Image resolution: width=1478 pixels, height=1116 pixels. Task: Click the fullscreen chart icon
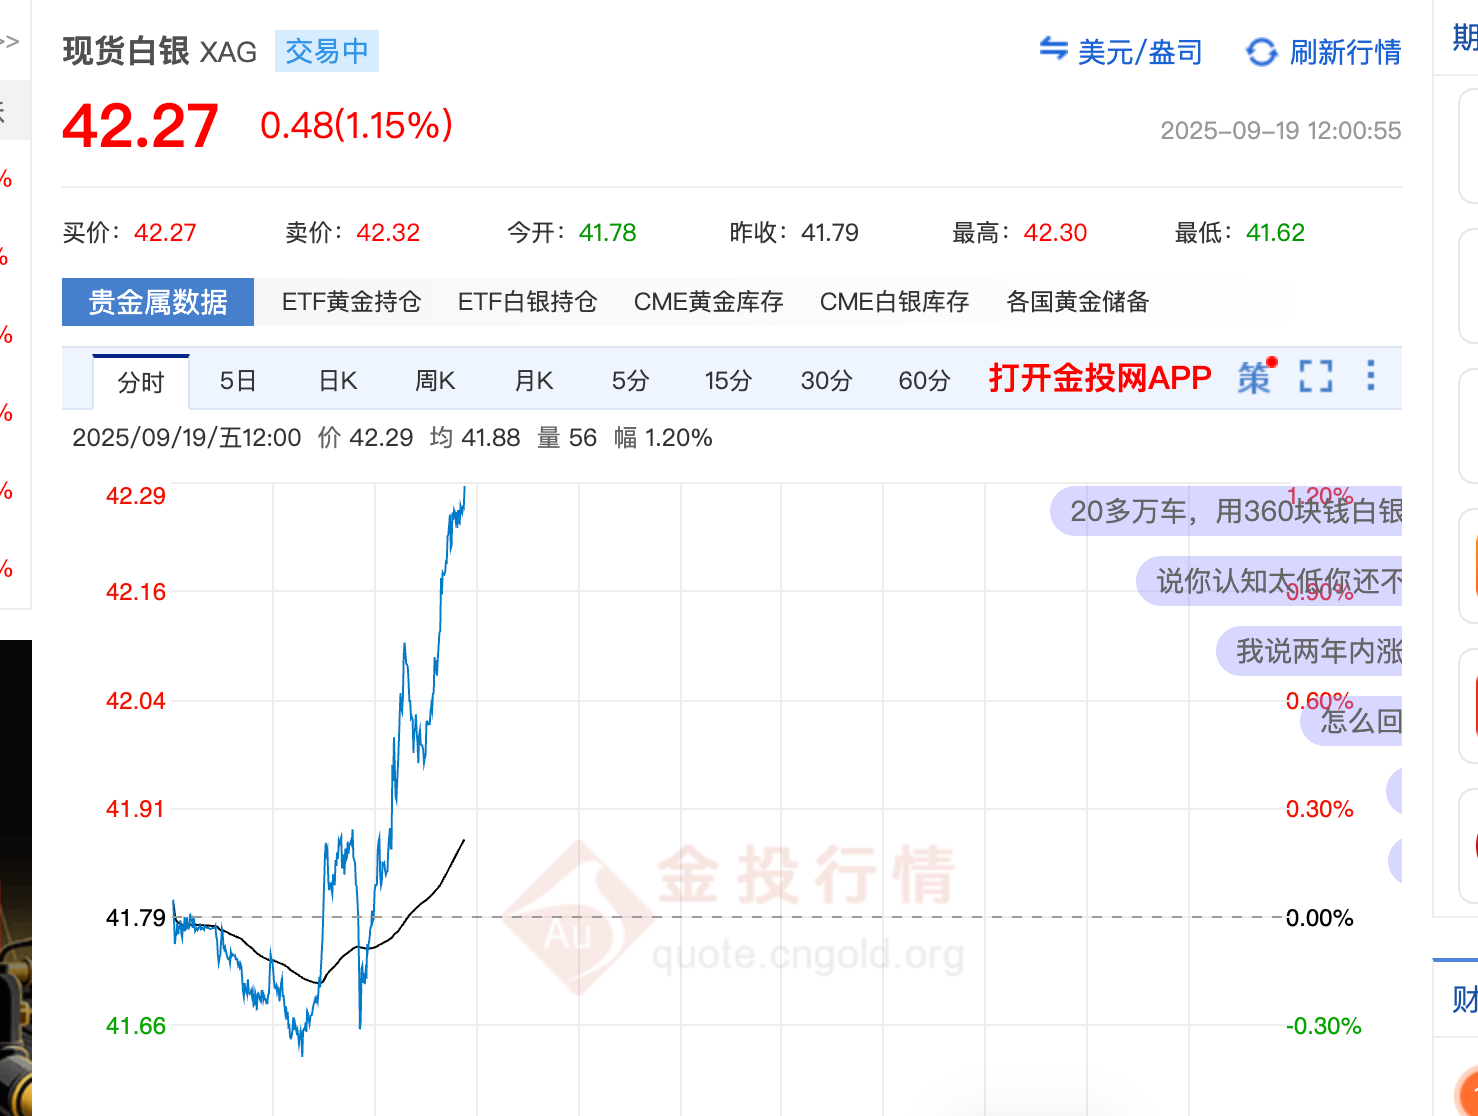pyautogui.click(x=1316, y=377)
